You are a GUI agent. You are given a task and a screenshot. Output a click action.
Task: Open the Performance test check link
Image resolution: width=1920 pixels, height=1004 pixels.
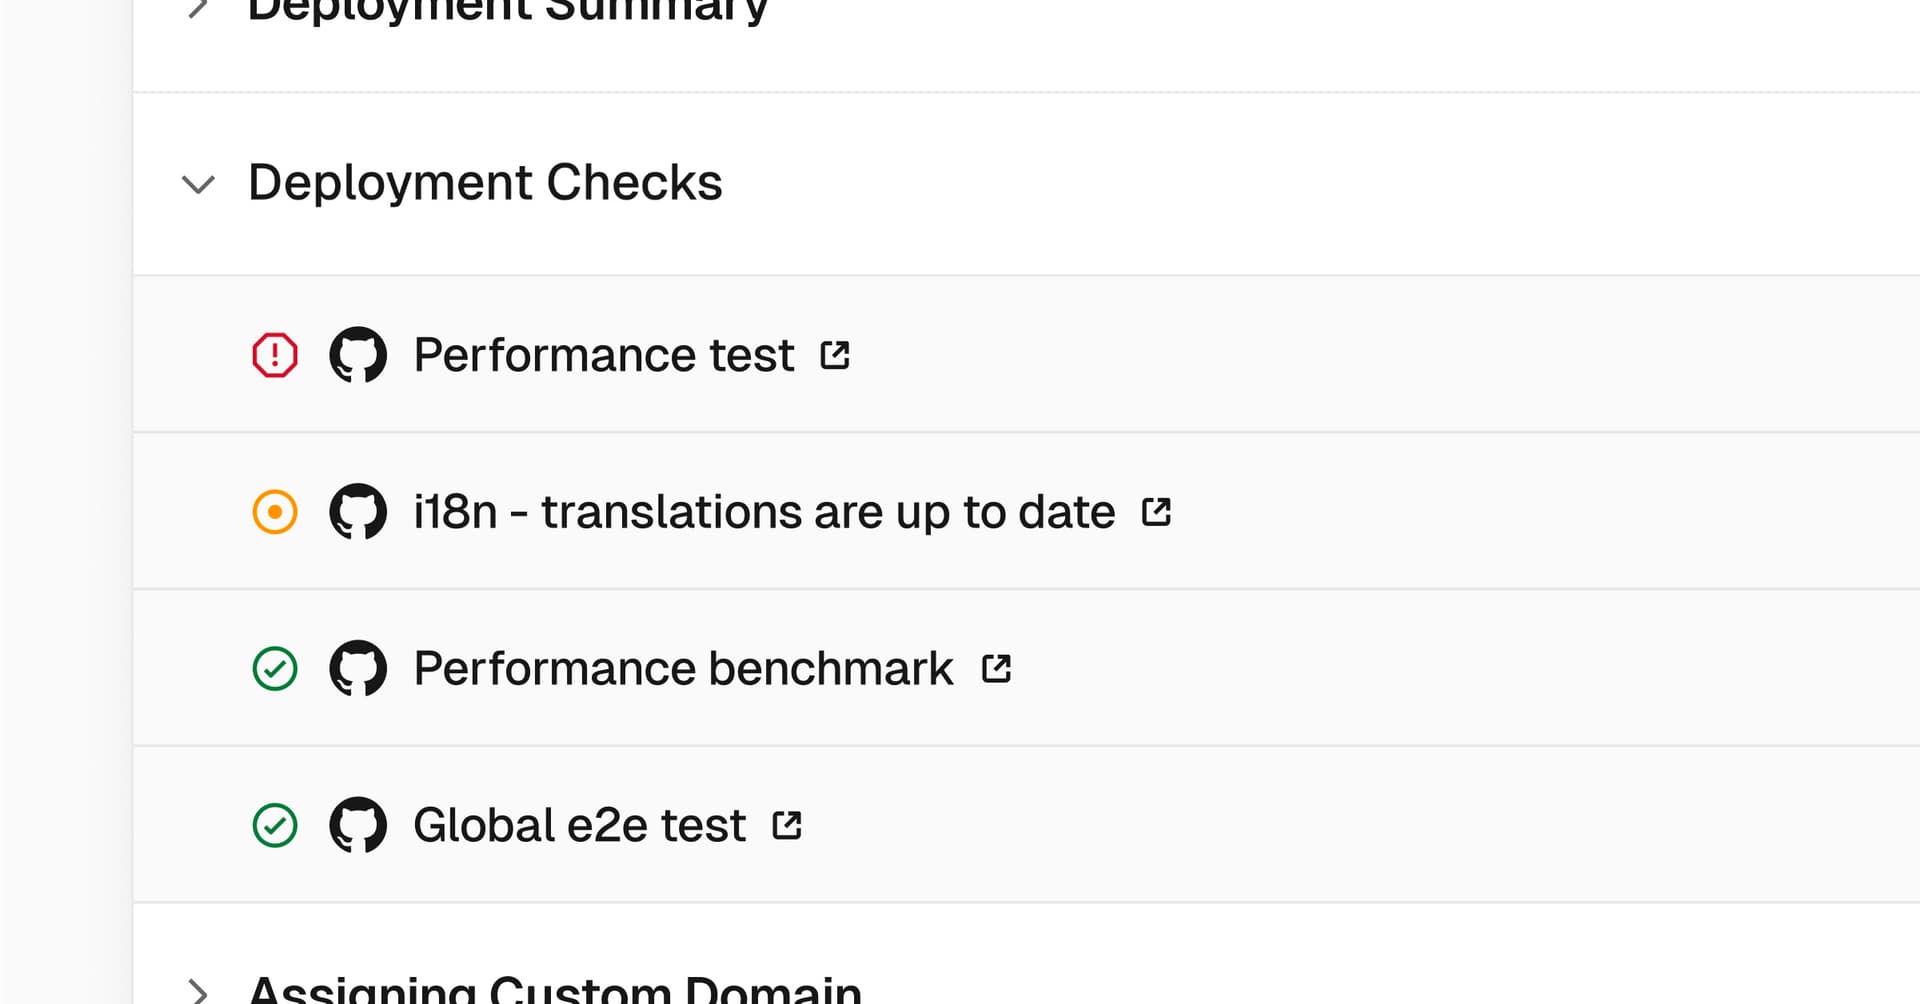[x=604, y=355]
